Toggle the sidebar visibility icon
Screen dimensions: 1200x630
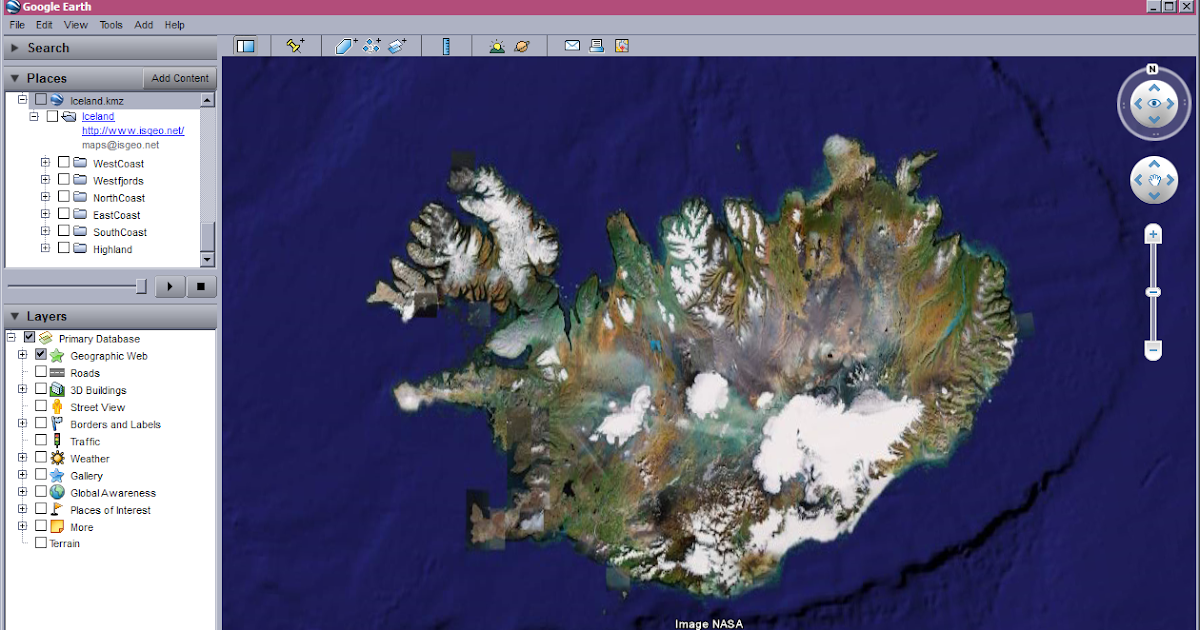point(246,45)
